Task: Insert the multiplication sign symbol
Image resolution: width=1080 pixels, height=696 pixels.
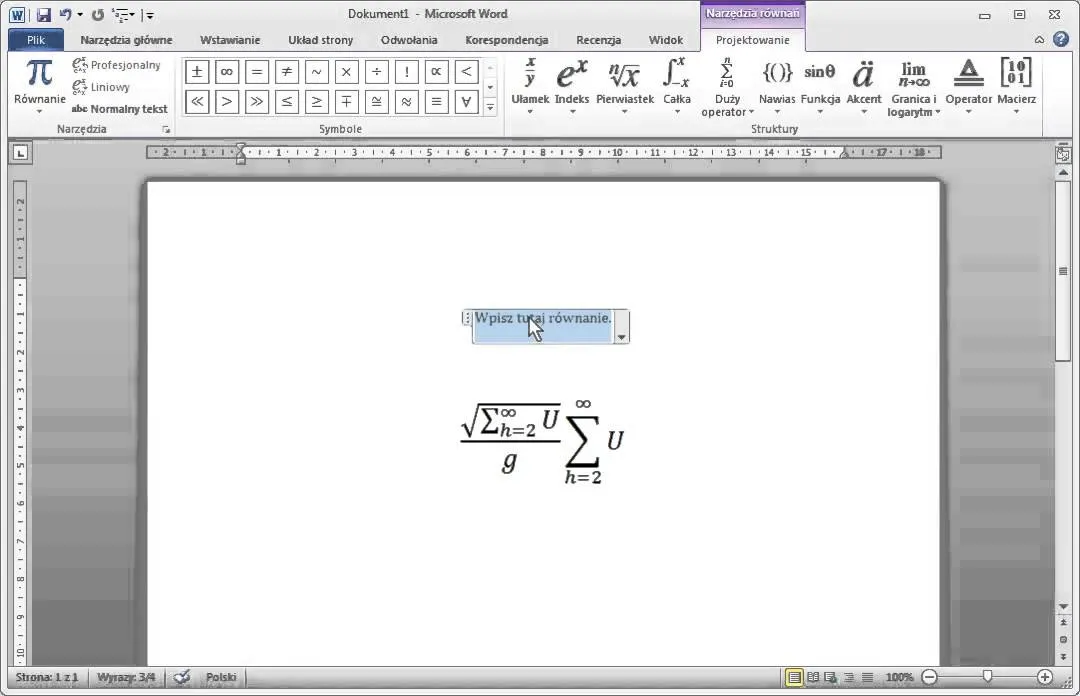Action: point(346,71)
